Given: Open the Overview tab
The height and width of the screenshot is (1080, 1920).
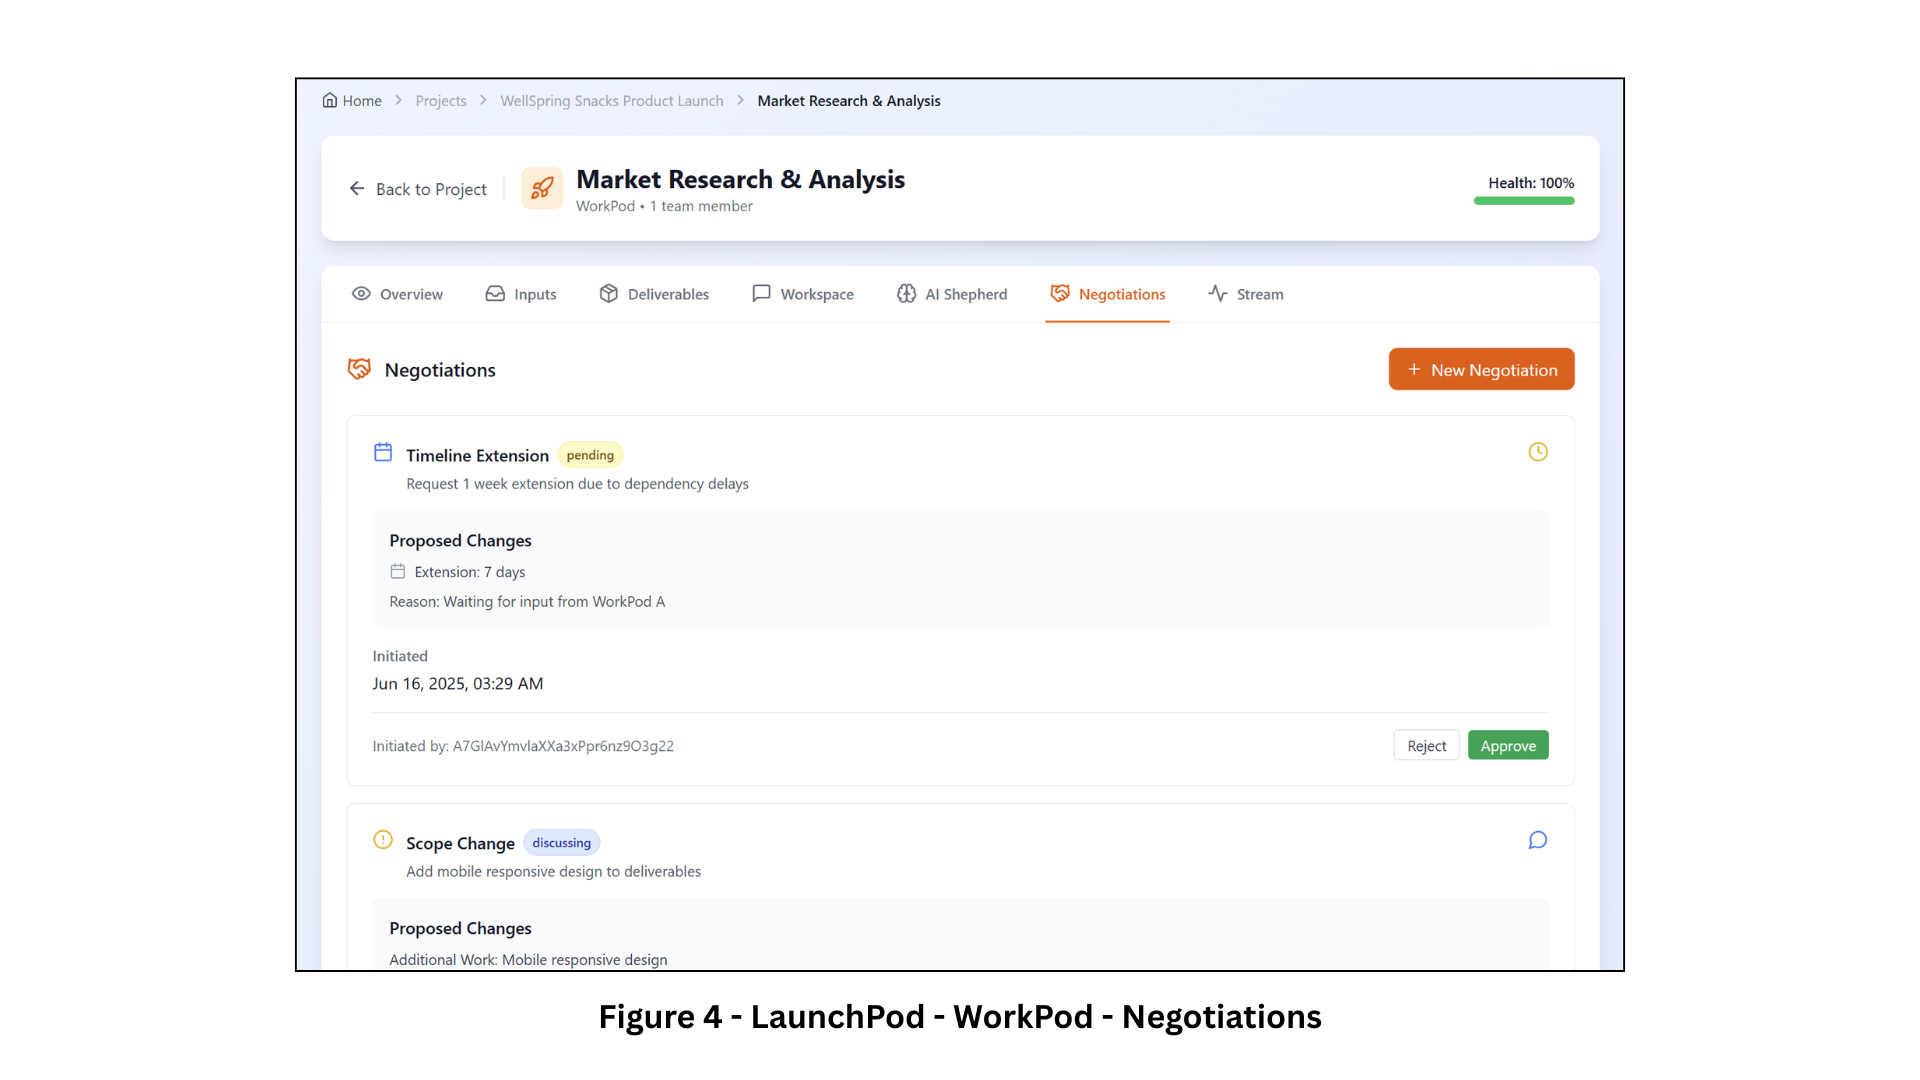Looking at the screenshot, I should (x=397, y=294).
